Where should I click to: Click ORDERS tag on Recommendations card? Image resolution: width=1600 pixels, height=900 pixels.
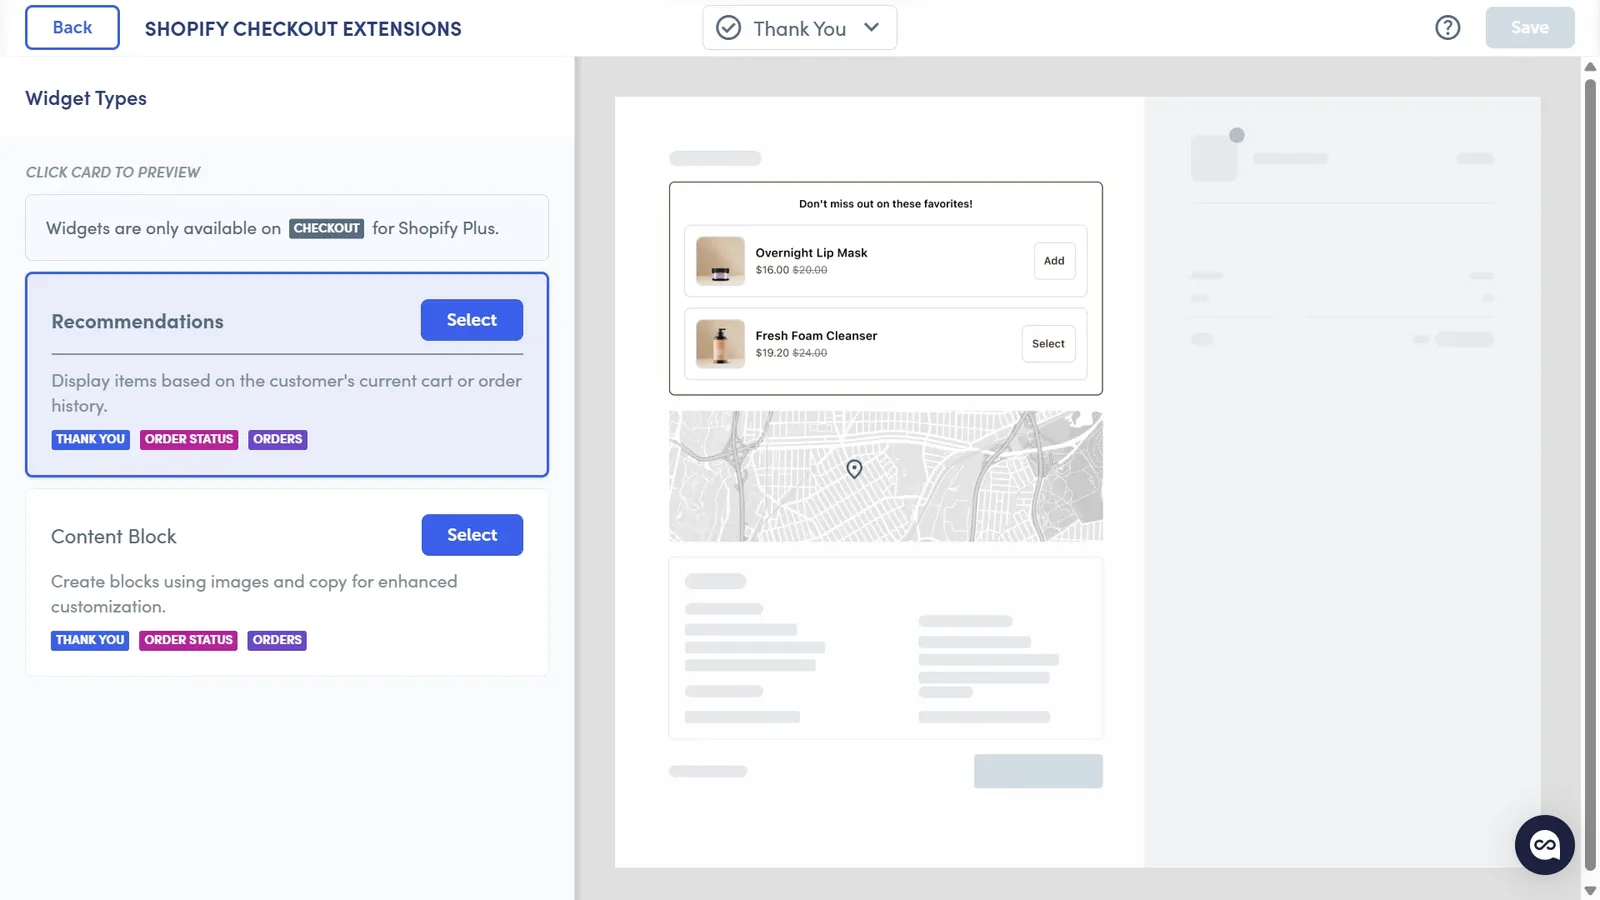[277, 439]
